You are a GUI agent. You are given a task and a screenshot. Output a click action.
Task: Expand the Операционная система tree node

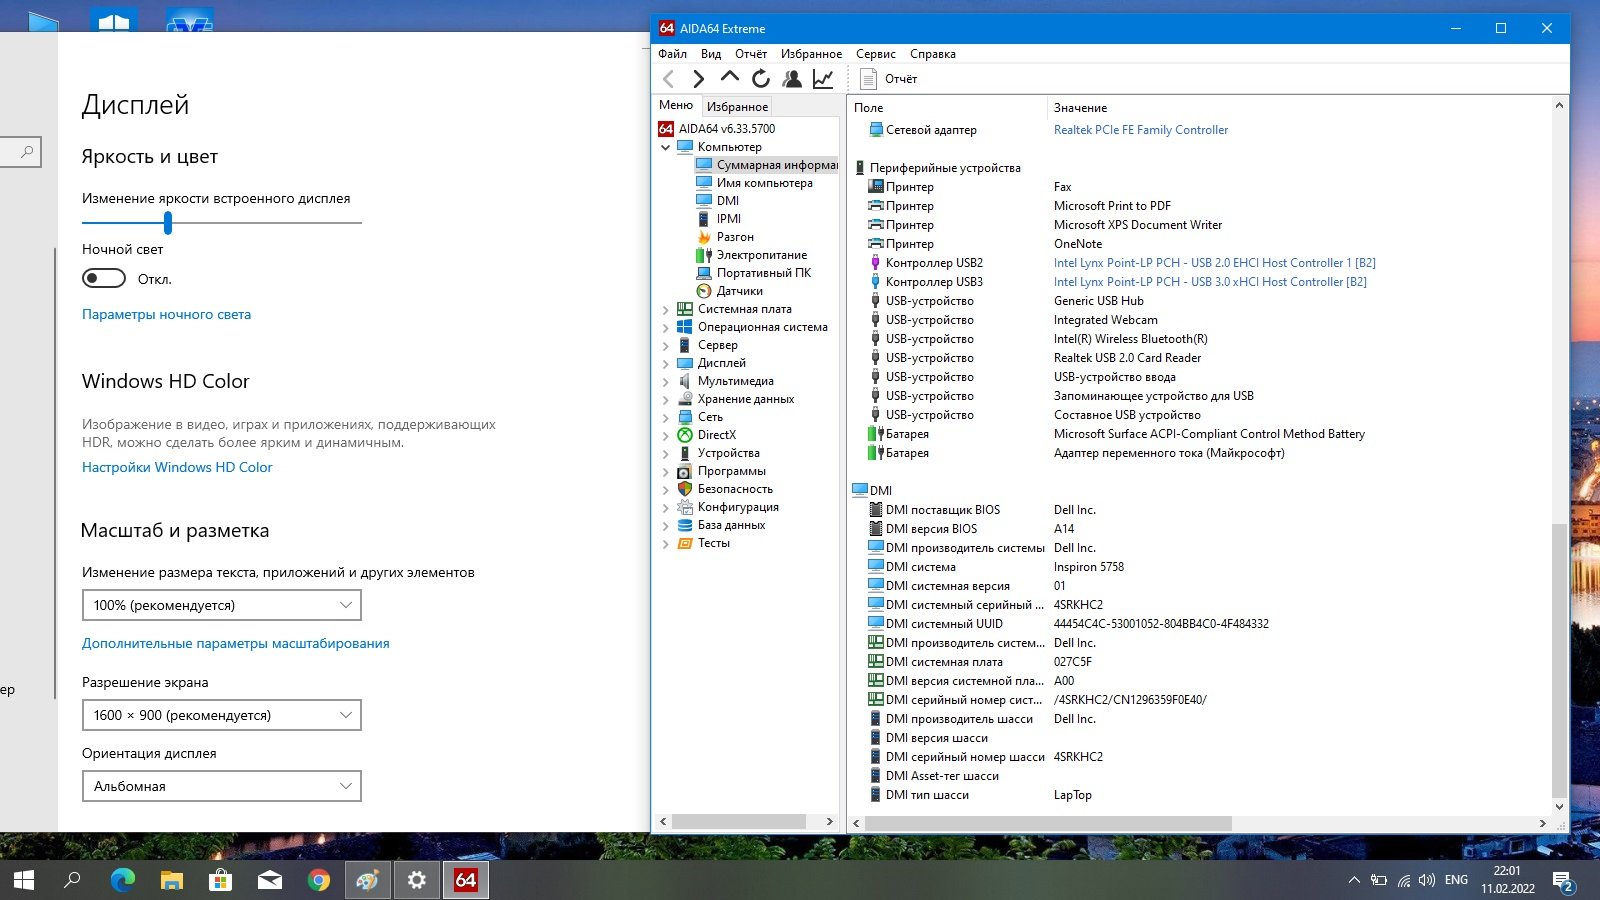(x=666, y=328)
